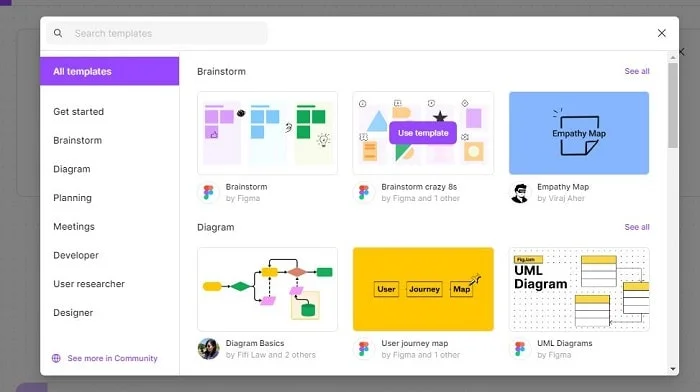Open the Meetings category
Screen dimensions: 700x392
point(74,226)
